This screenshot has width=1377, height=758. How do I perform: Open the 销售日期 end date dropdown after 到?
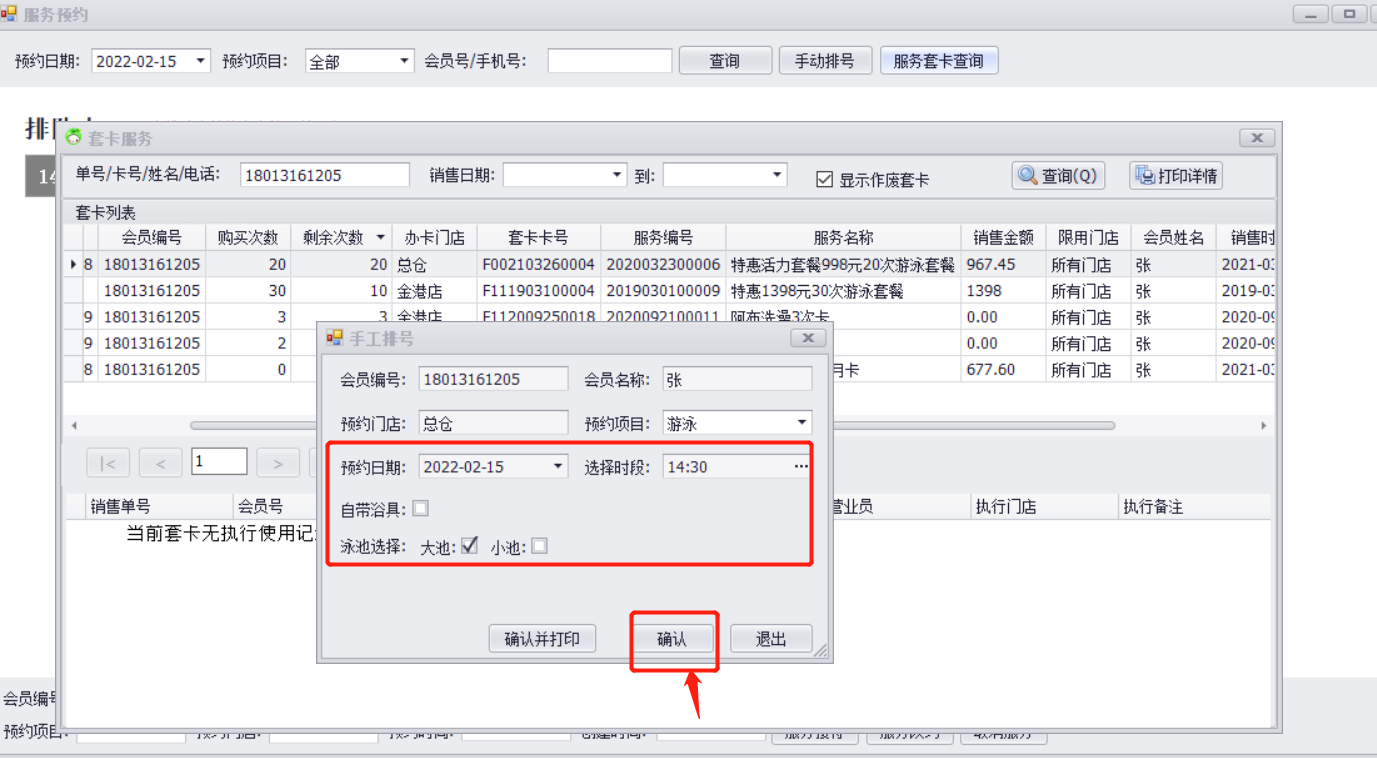pyautogui.click(x=777, y=175)
